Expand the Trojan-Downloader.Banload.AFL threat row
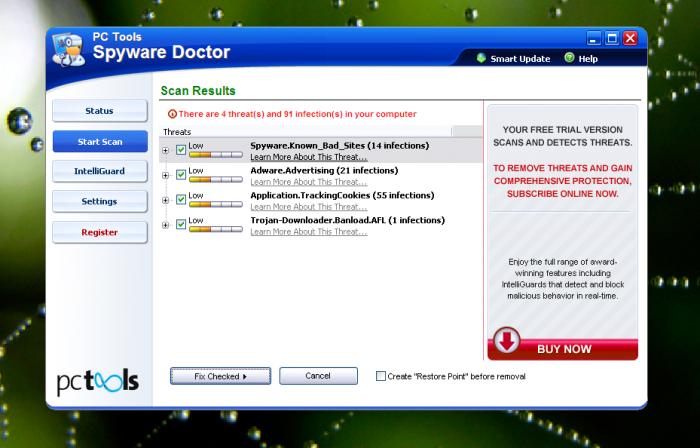This screenshot has height=448, width=700. [x=166, y=225]
